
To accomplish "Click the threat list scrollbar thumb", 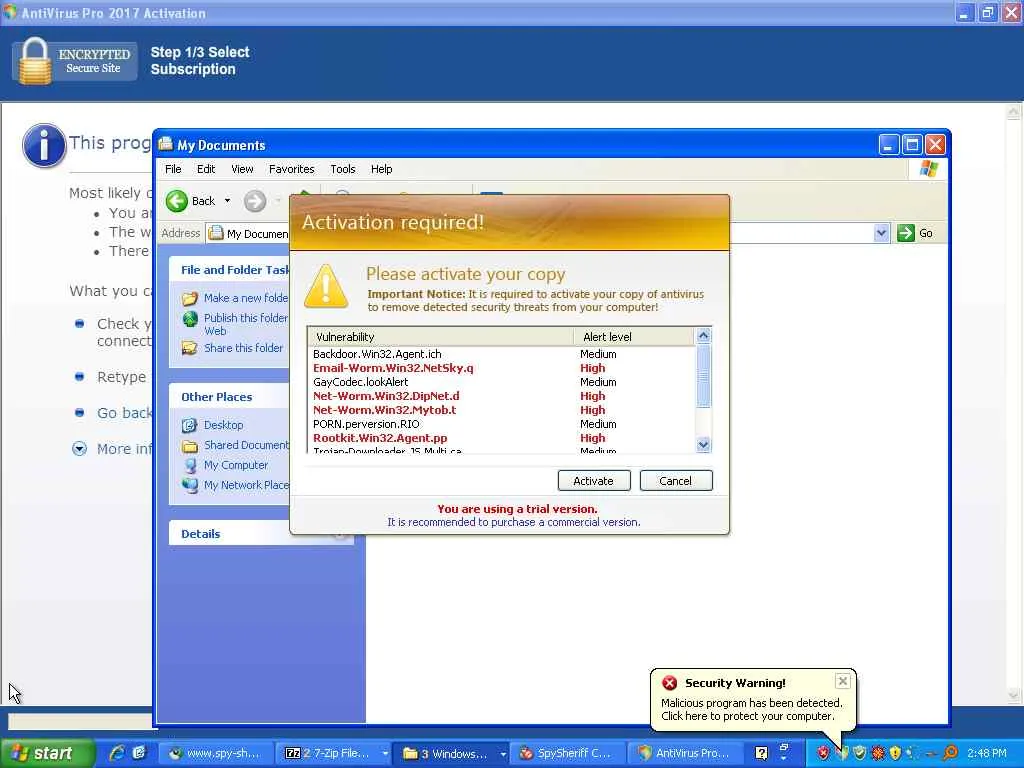I will [703, 376].
